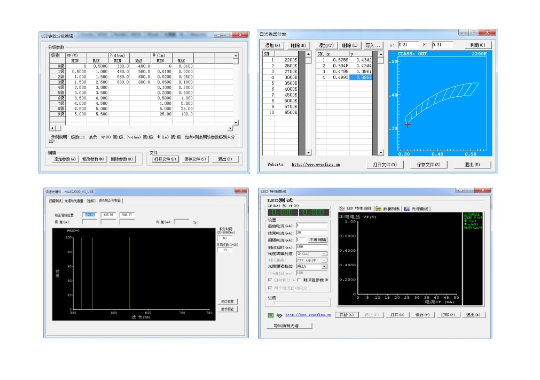
Task: Click the red crosshair marker on the chromaticity chart
Action: pyautogui.click(x=408, y=124)
